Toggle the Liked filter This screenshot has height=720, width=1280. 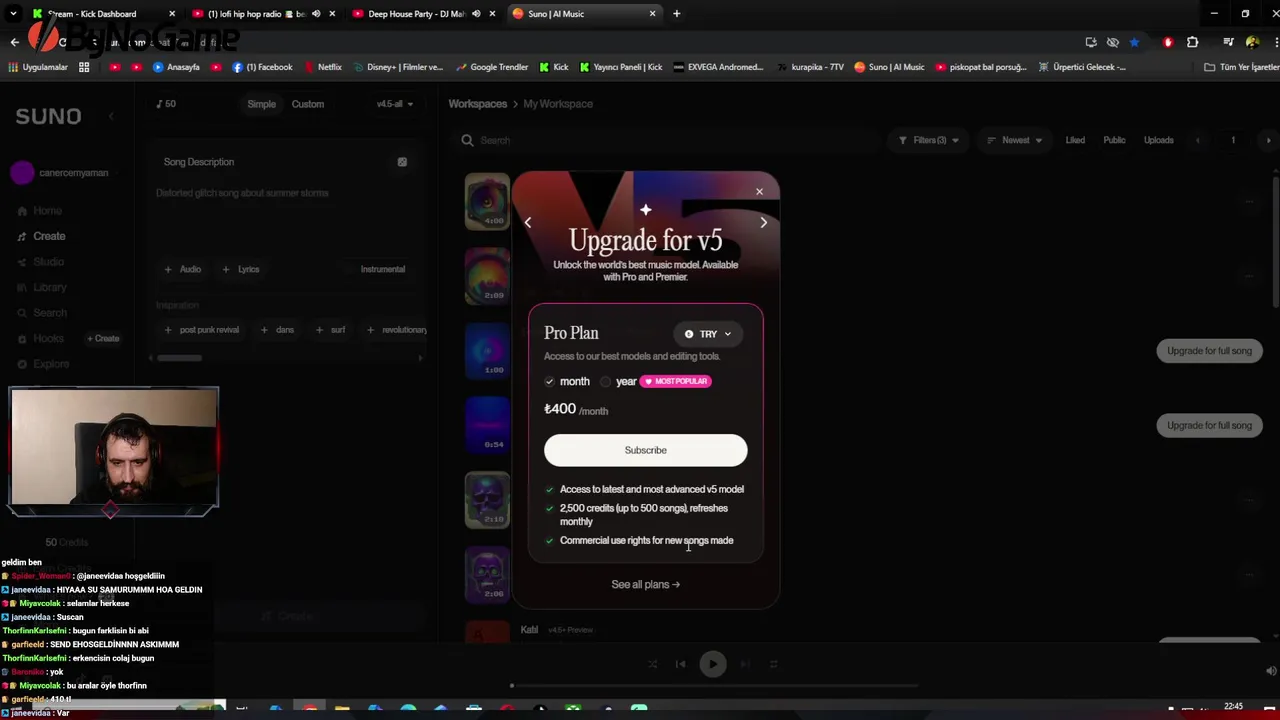pos(1075,140)
